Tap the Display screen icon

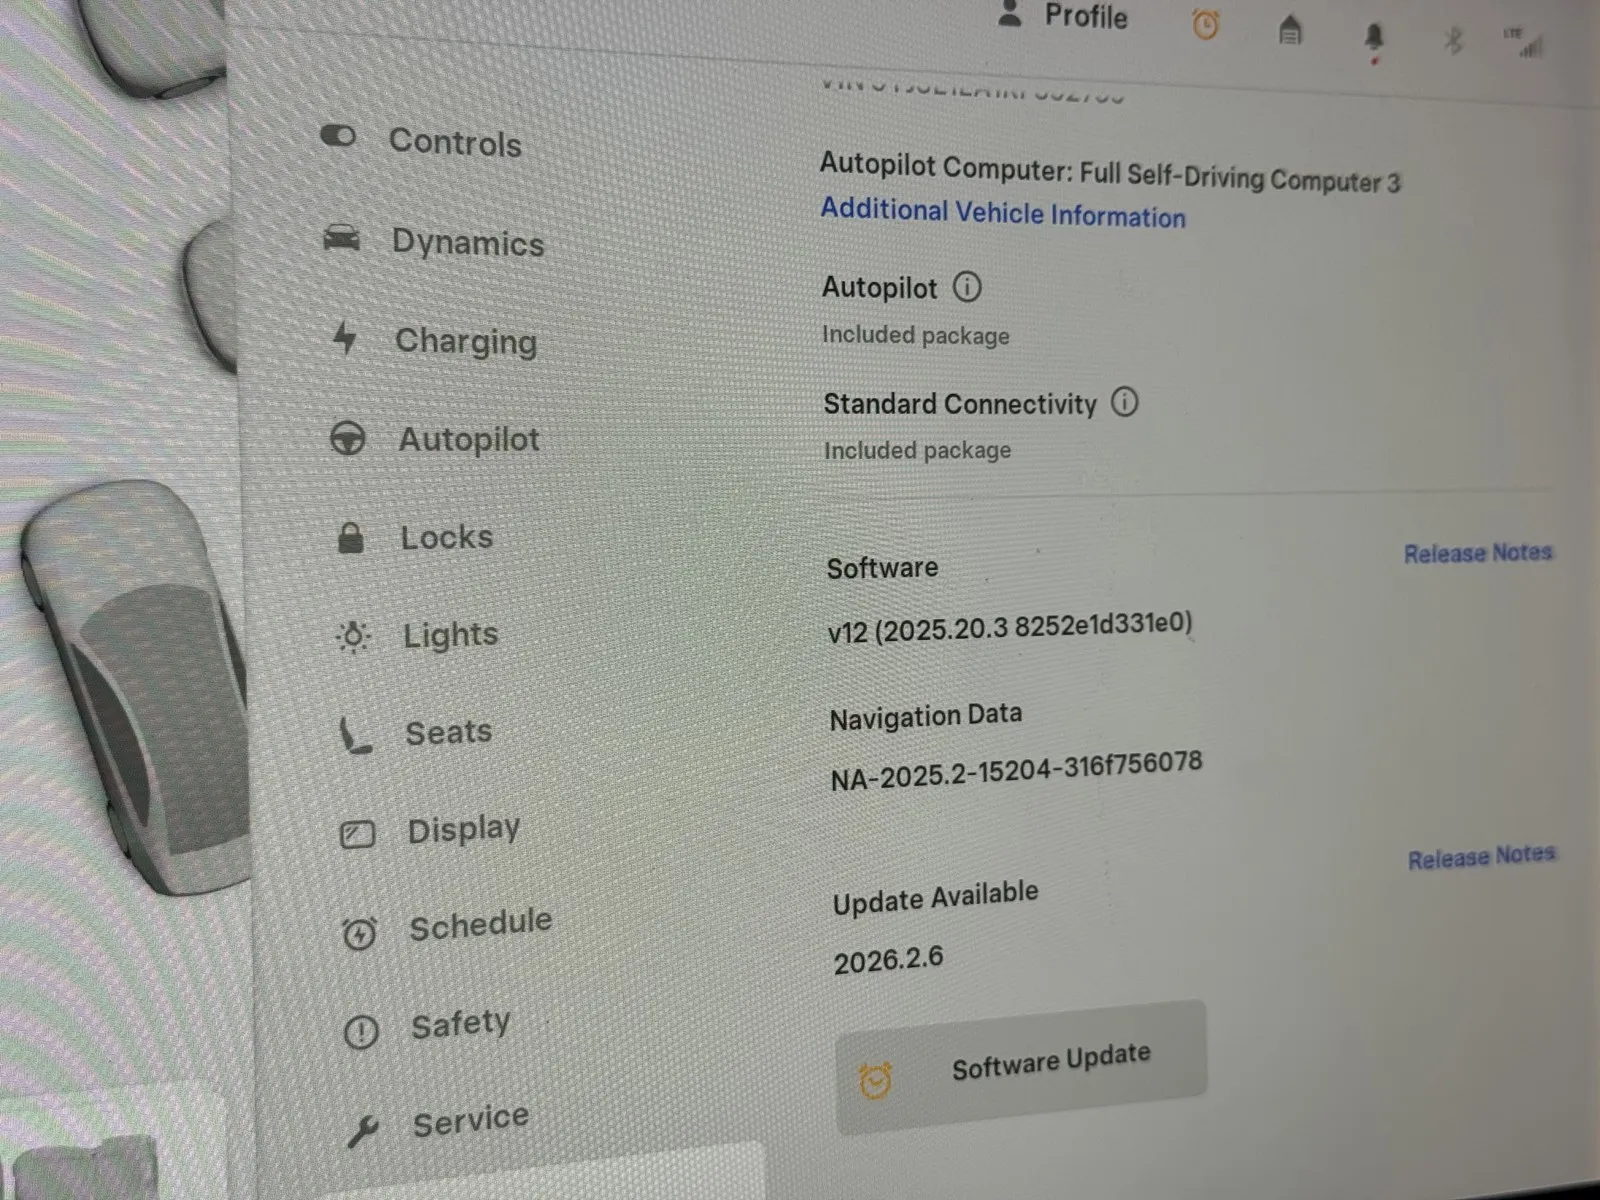(x=357, y=834)
